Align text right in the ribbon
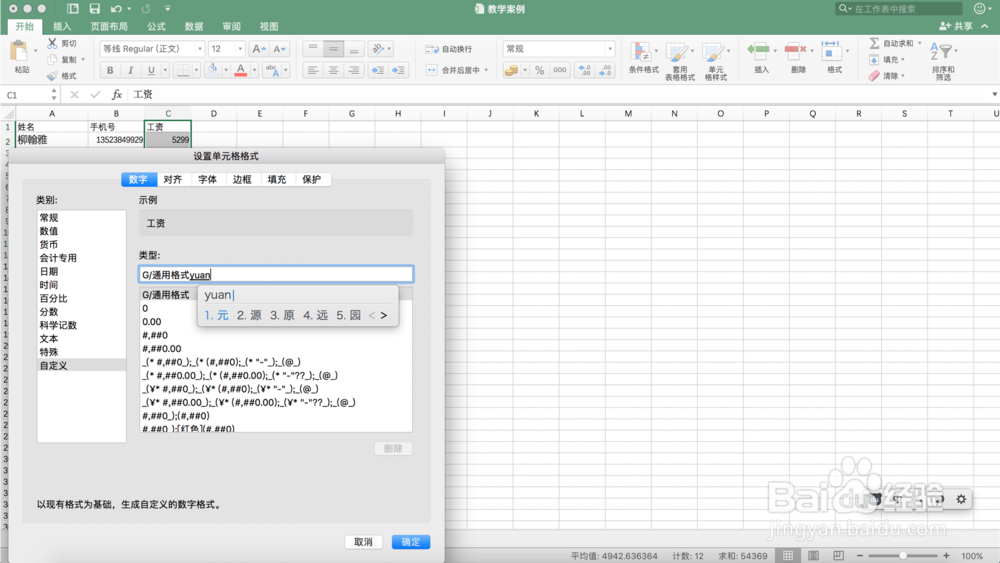1000x563 pixels. click(353, 70)
